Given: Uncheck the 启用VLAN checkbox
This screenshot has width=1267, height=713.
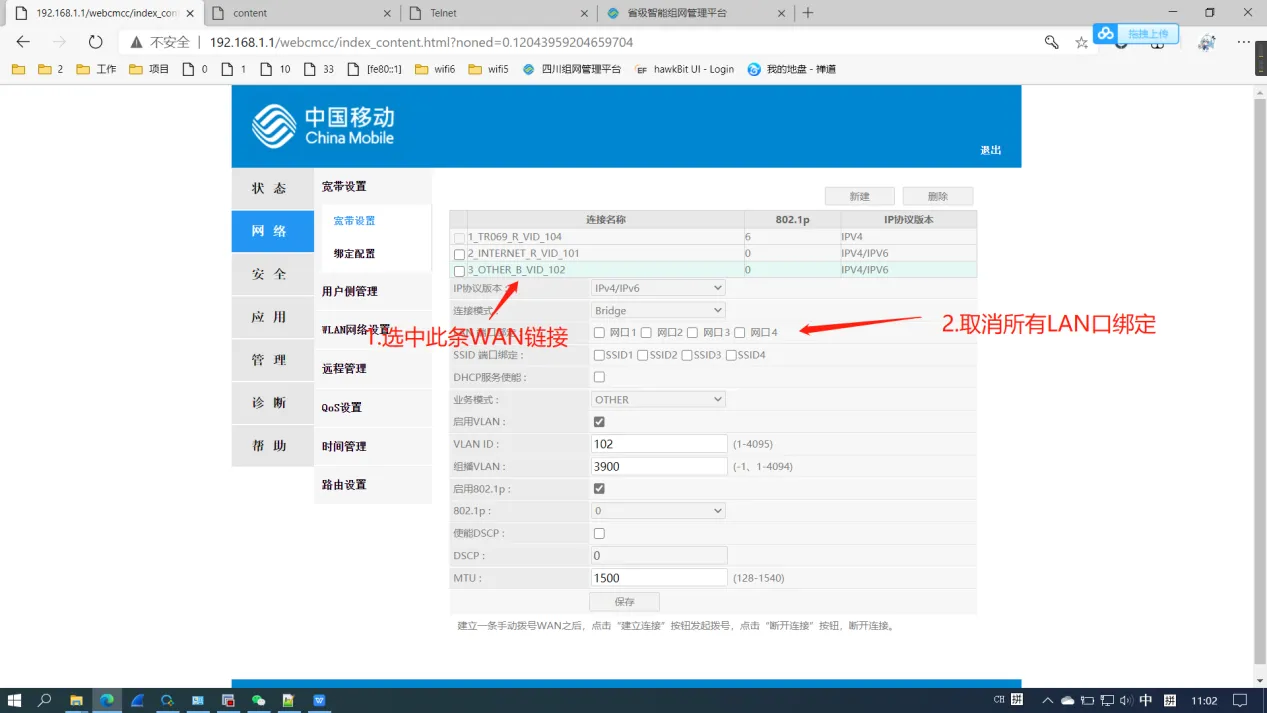Looking at the screenshot, I should [599, 422].
